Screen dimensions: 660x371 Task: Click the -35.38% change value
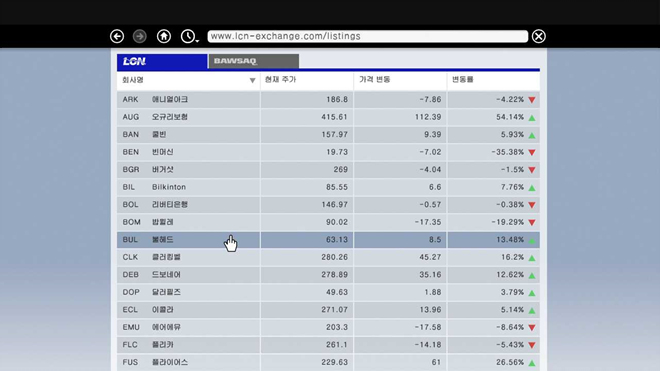(x=508, y=152)
